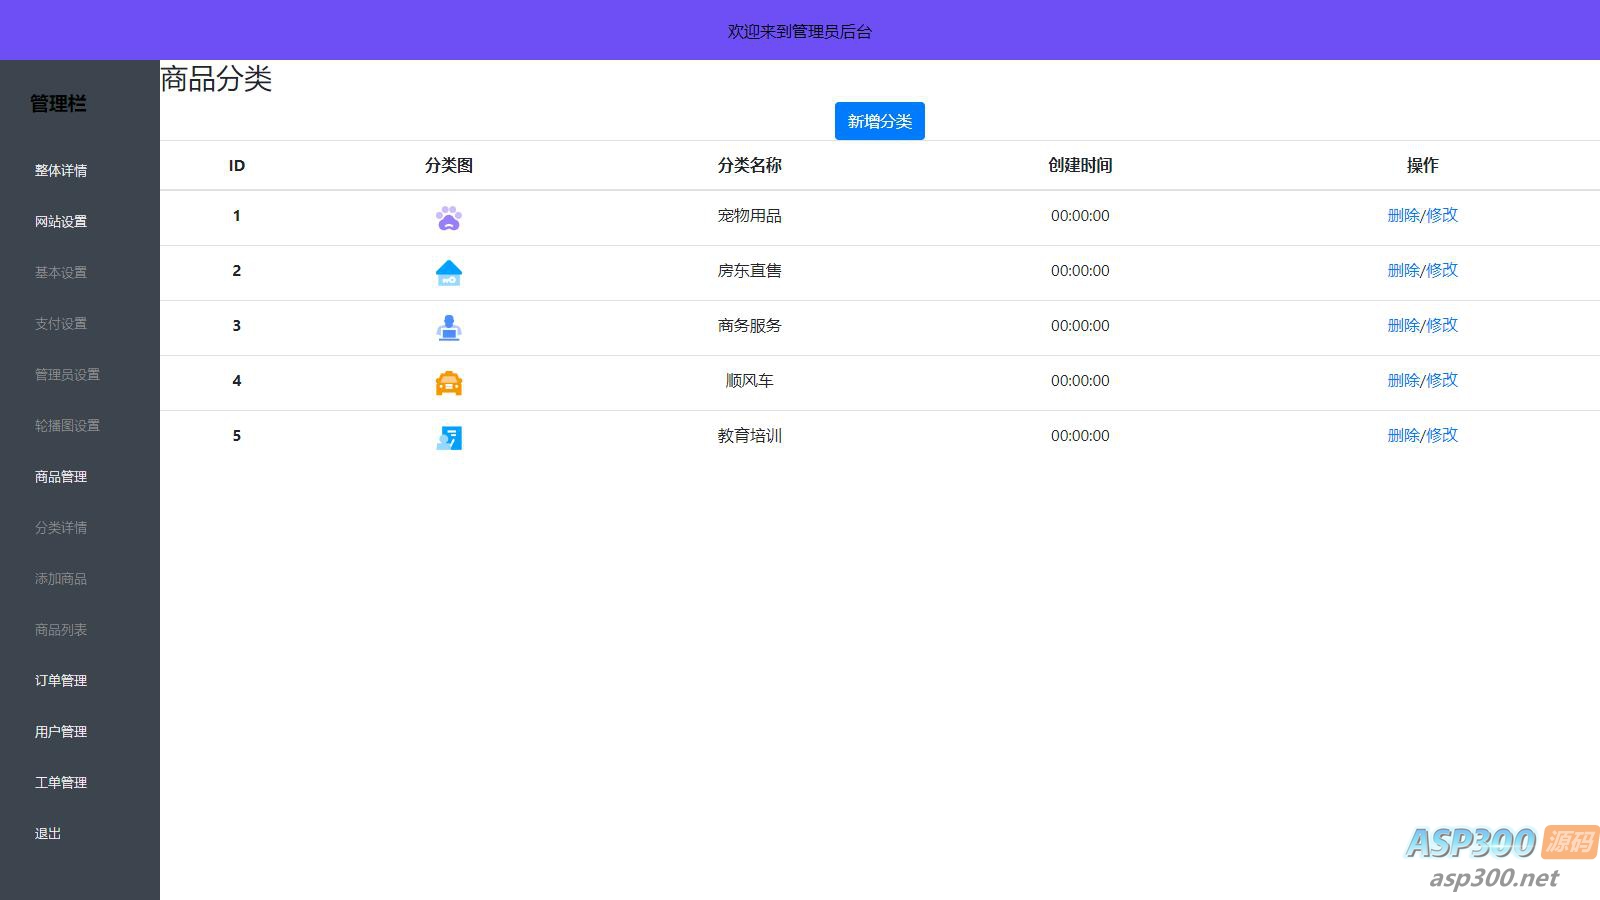Screen dimensions: 1600x900
Task: Click the 顺风车 category name
Action: [x=749, y=380]
